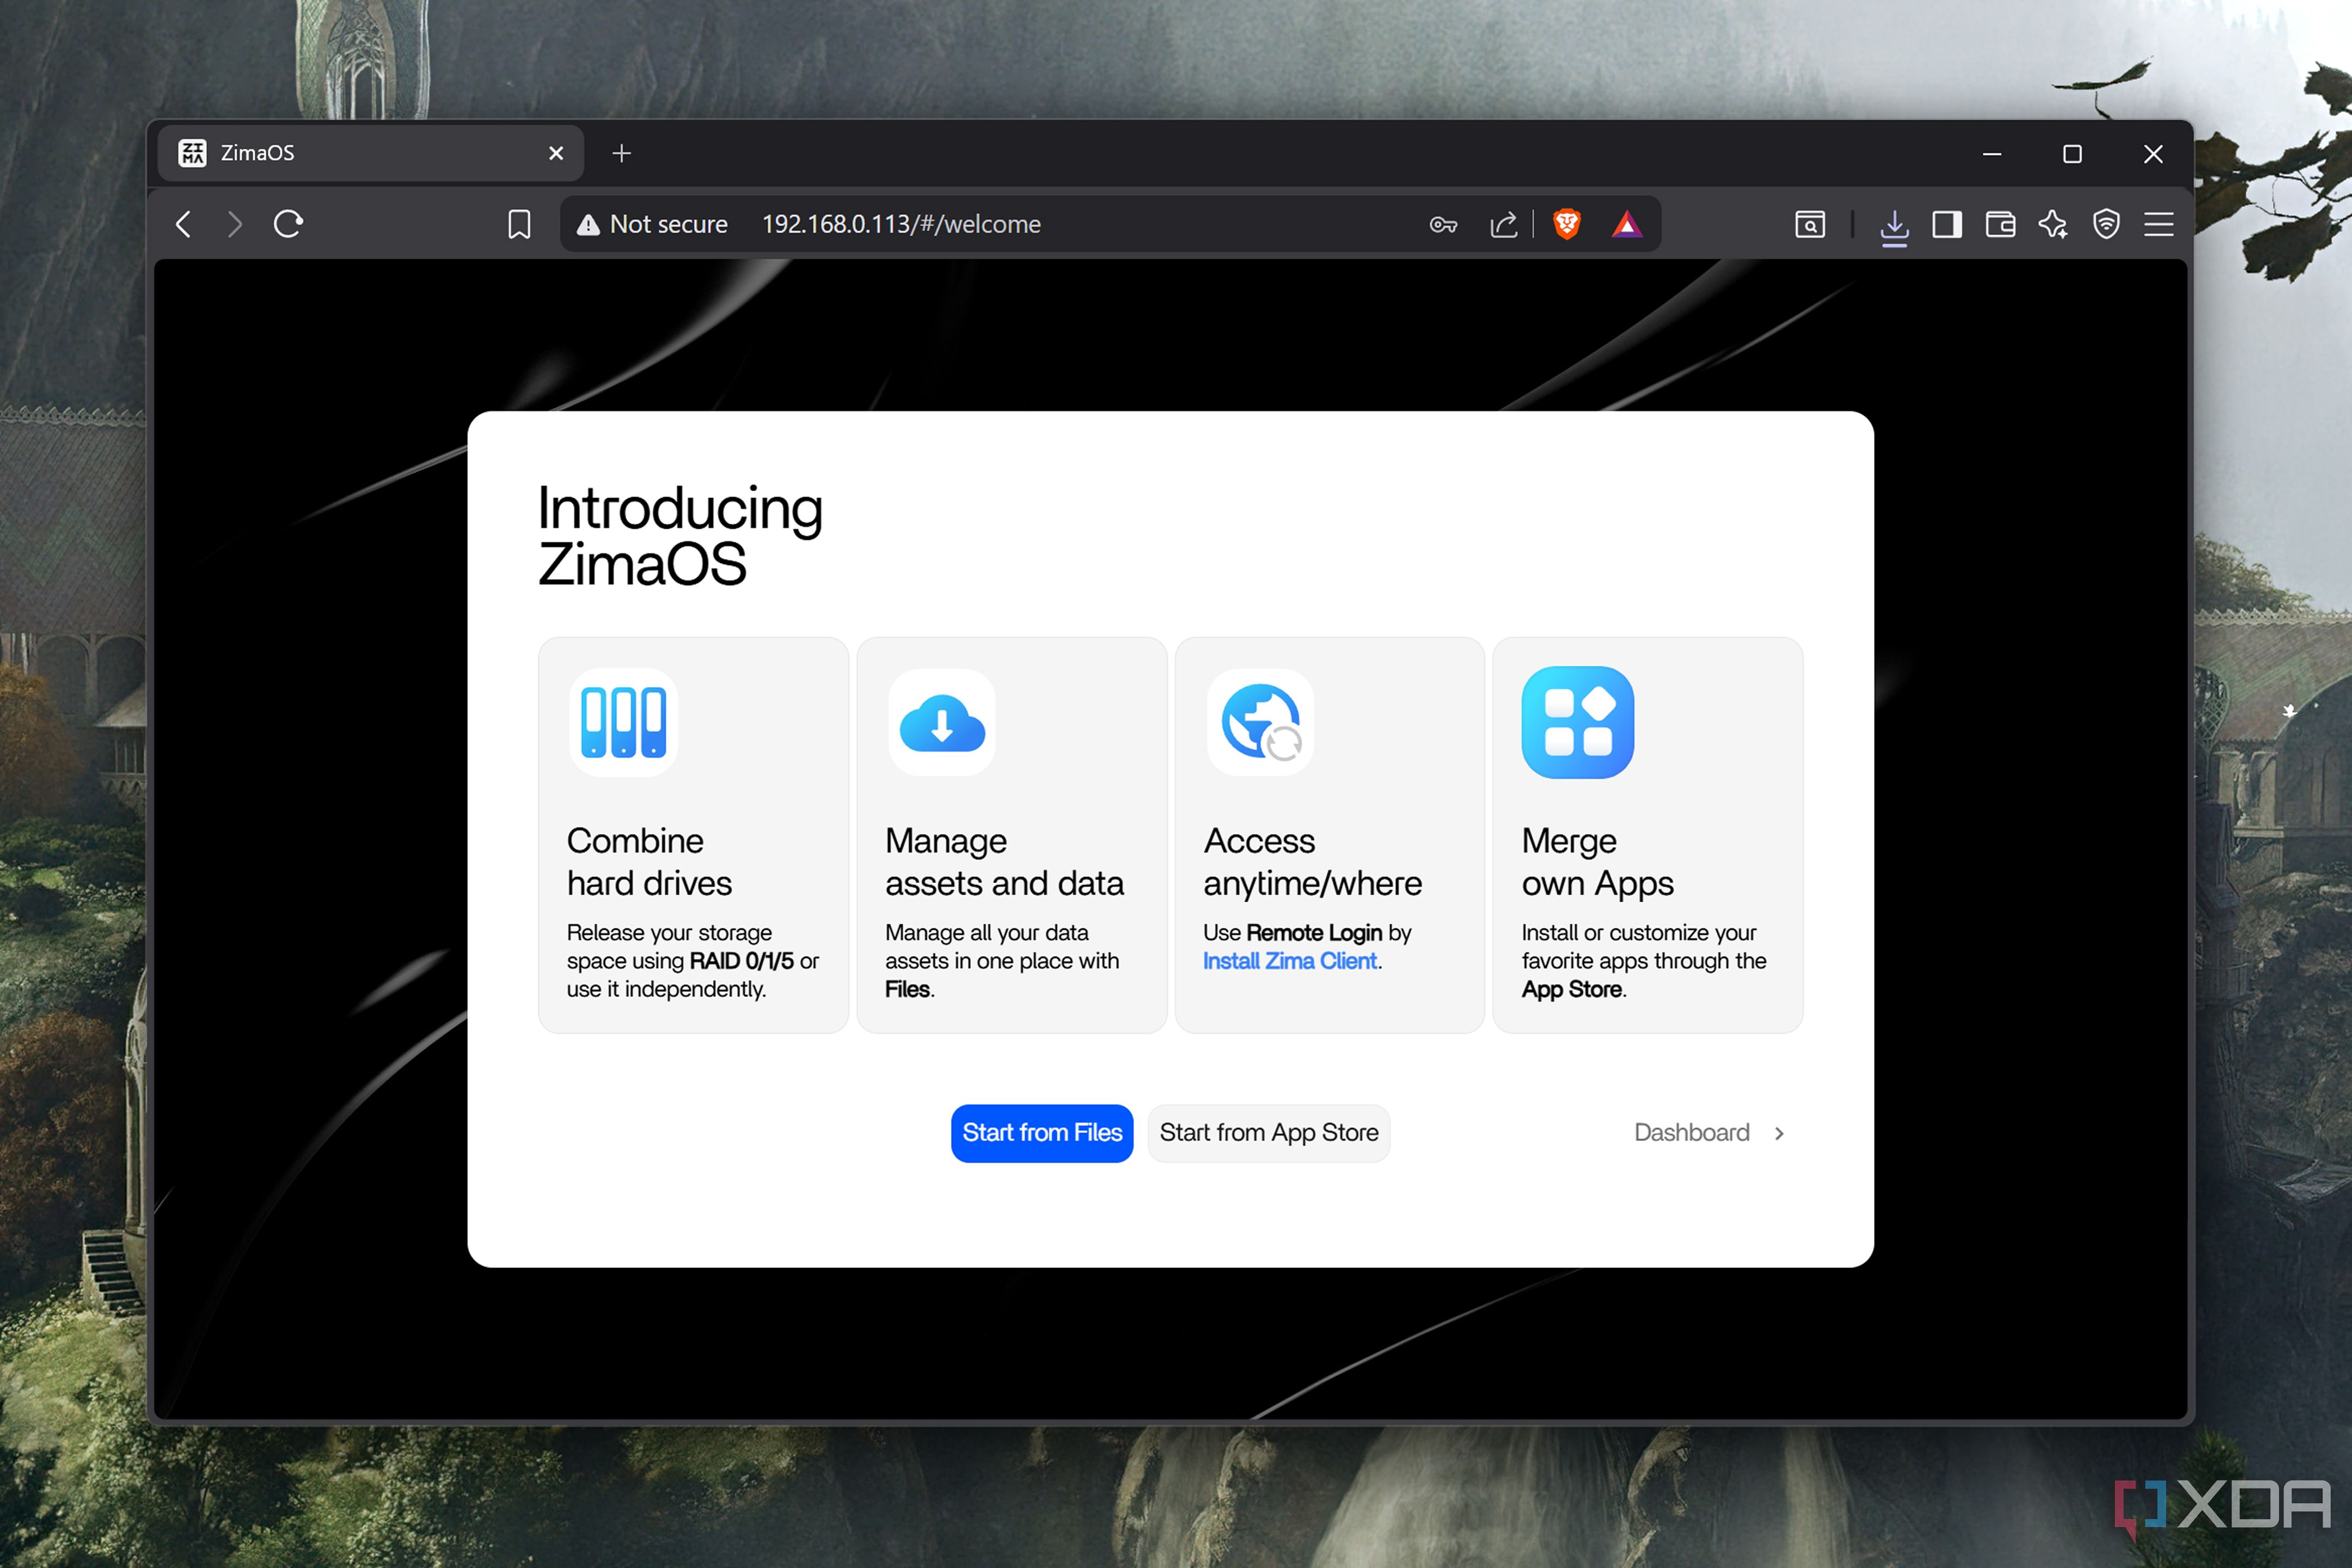Image resolution: width=2352 pixels, height=1568 pixels.
Task: Open the Leo AI sparkle icon
Action: click(x=2053, y=224)
